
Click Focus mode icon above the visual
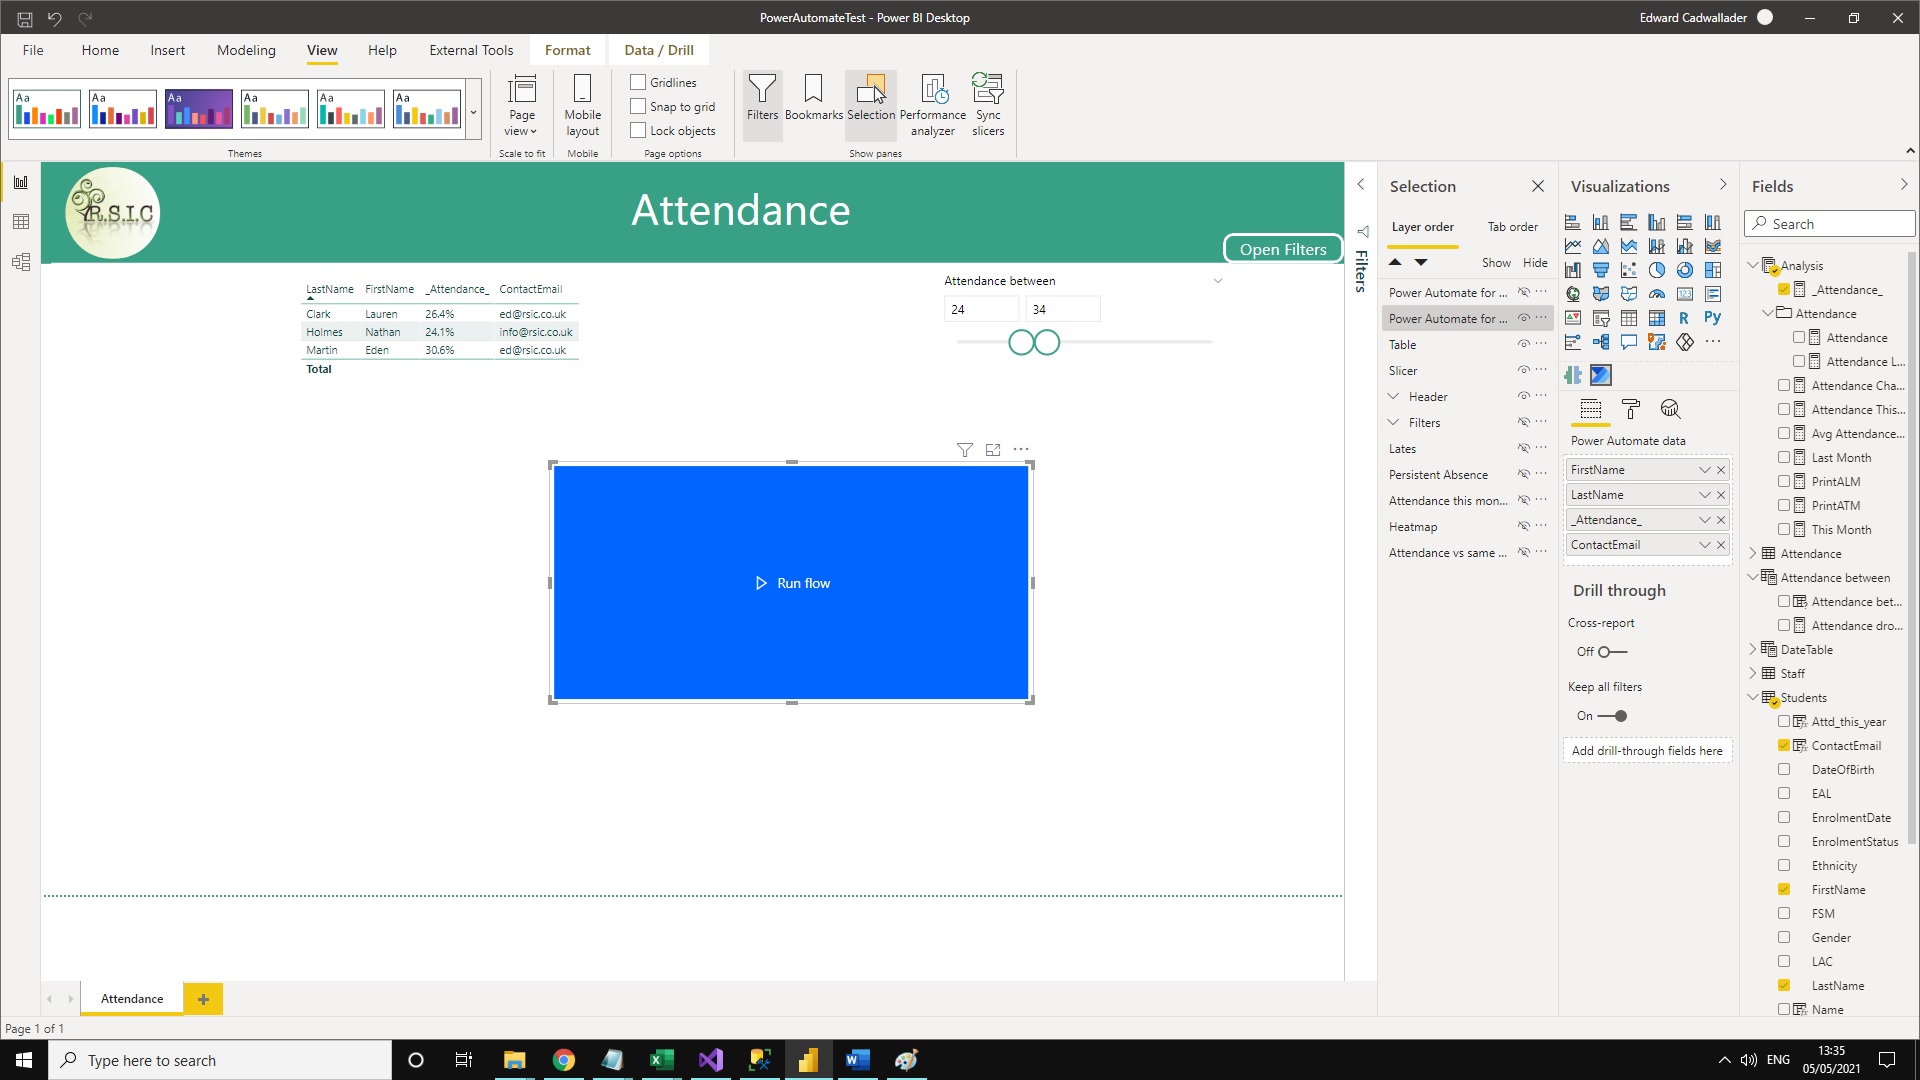tap(993, 450)
